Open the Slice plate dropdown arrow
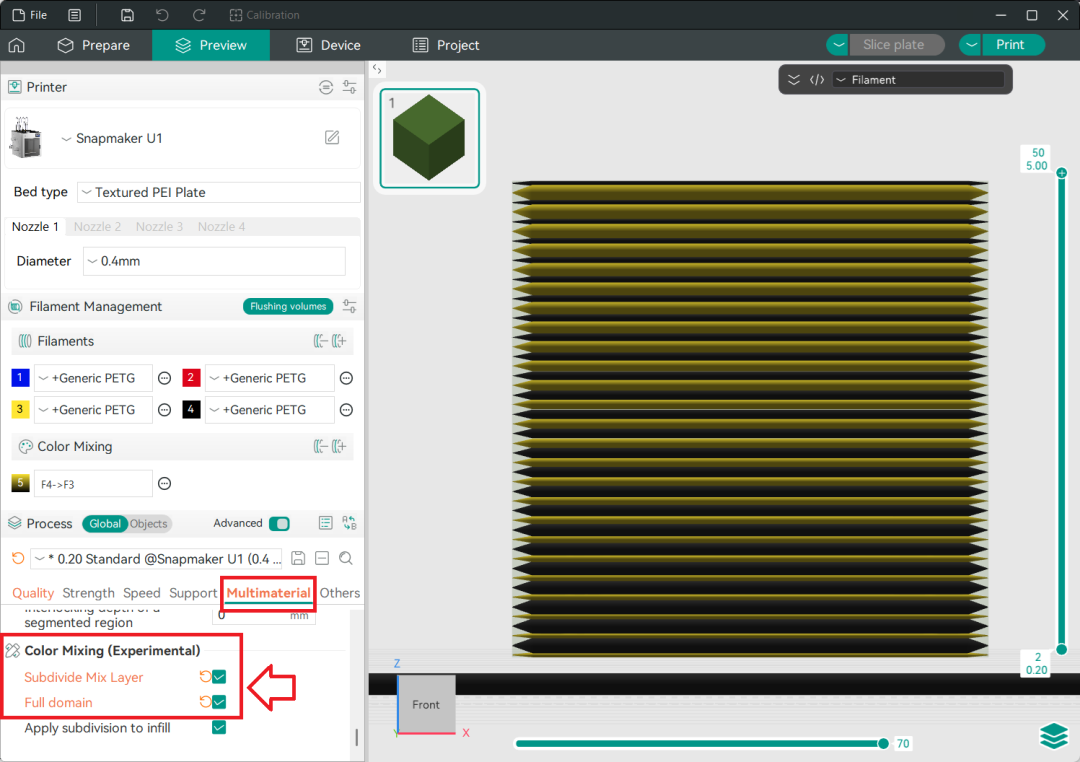The image size is (1080, 762). pos(838,45)
